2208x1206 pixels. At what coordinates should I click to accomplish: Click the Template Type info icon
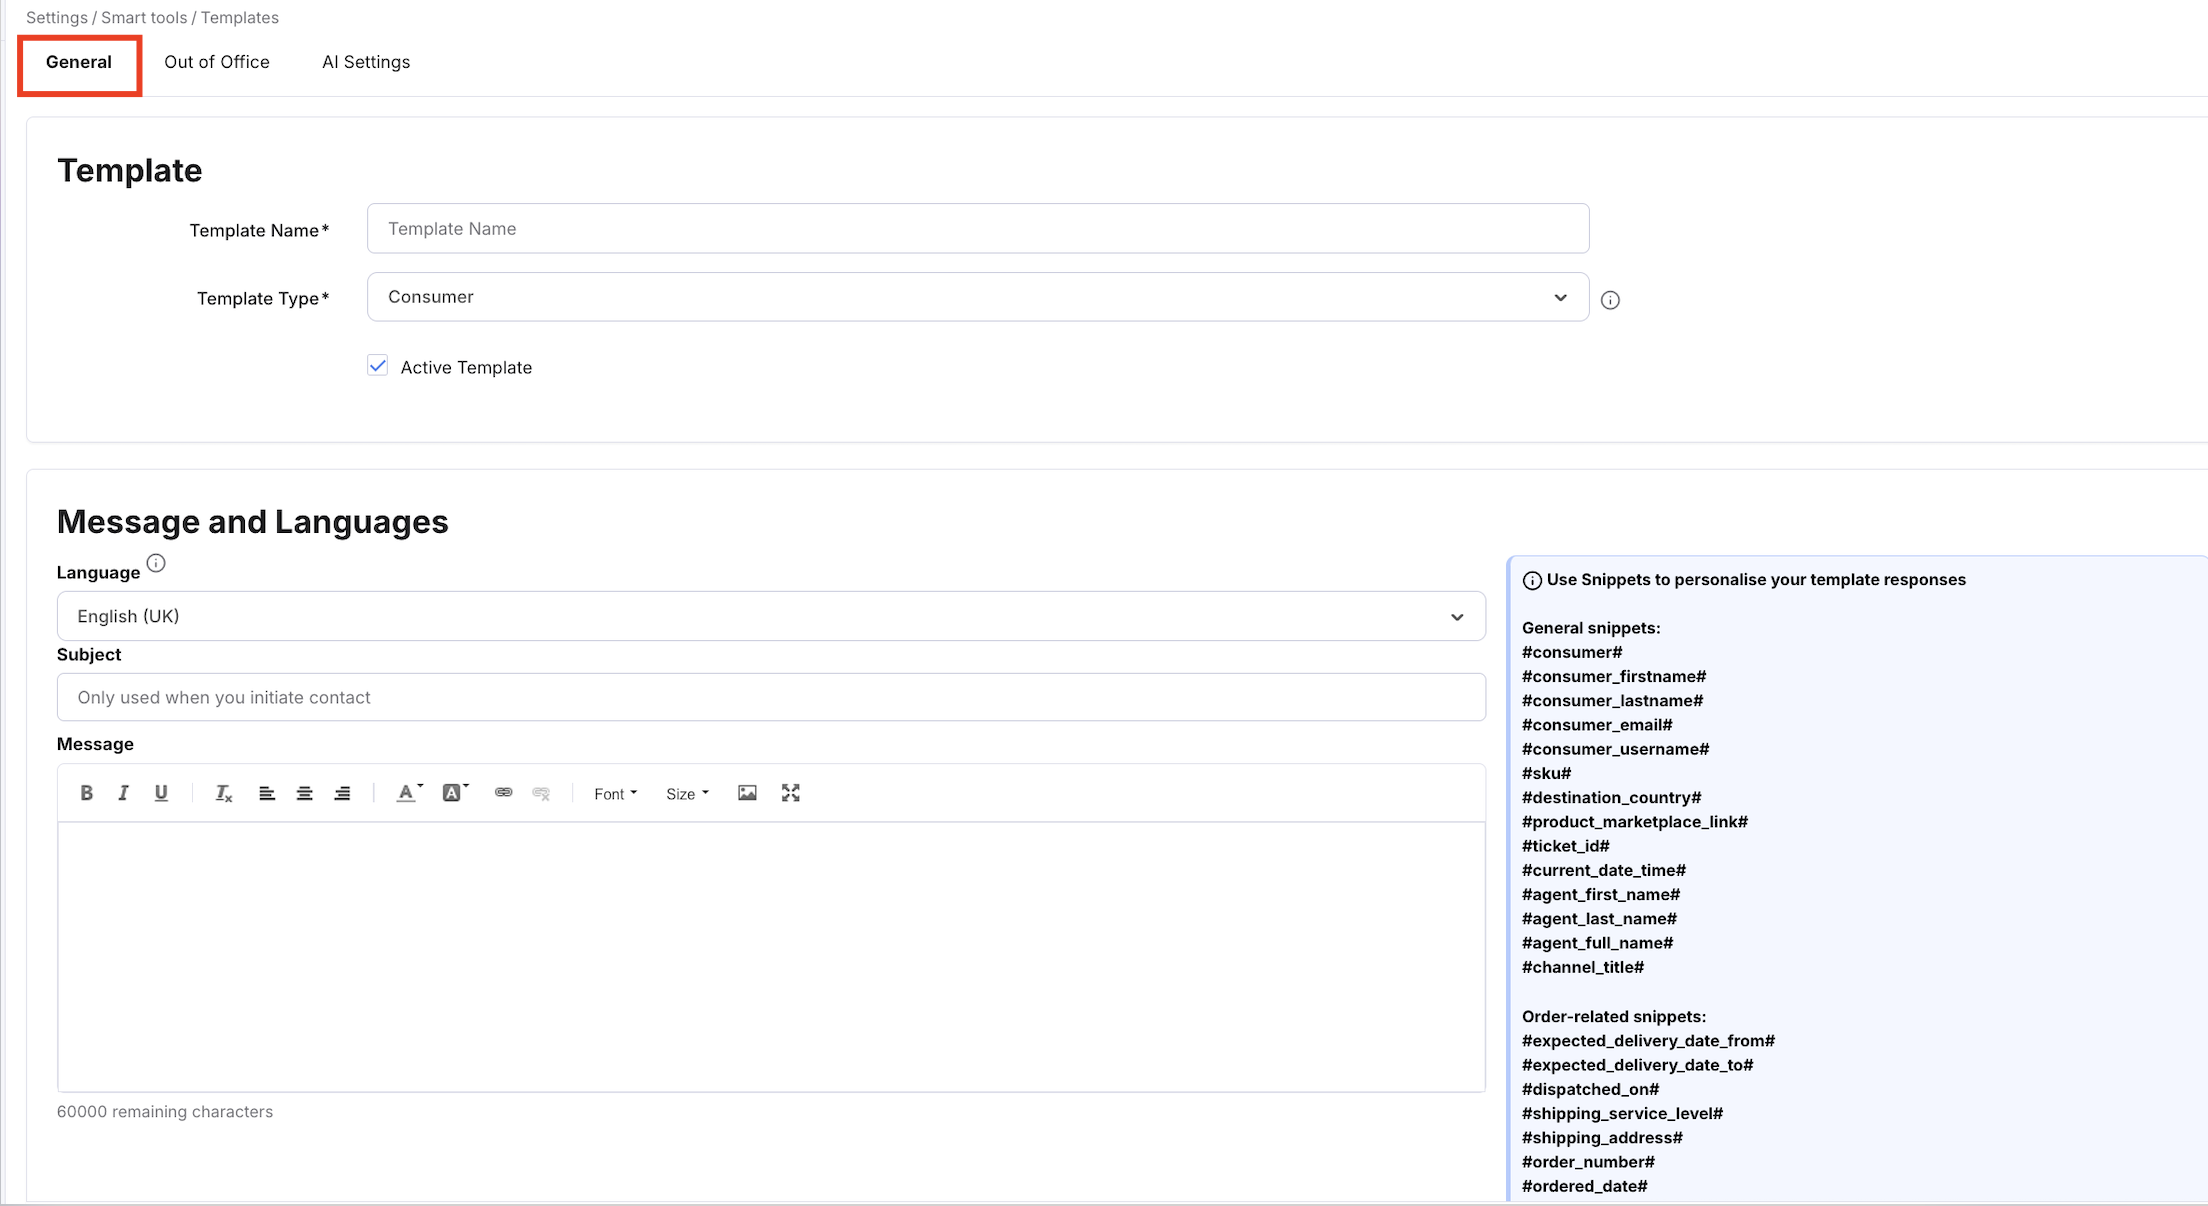[x=1610, y=300]
